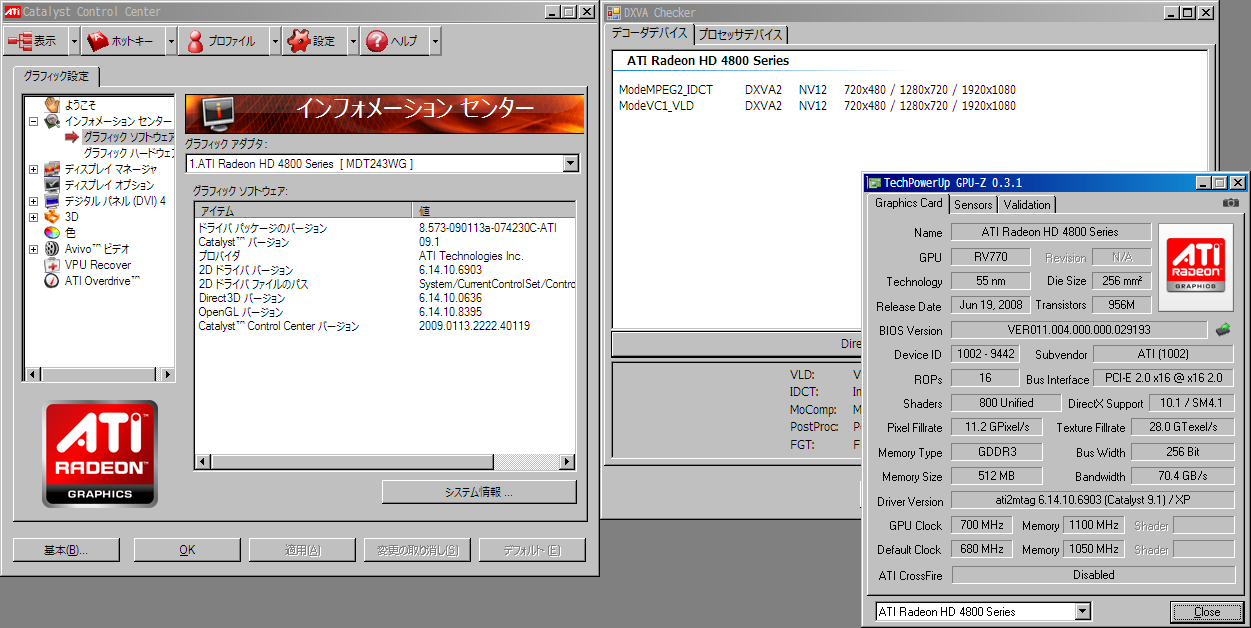Screen dimensions: 1251x628
Task: Expand arrow beside ヘルプ button
Action: [435, 41]
